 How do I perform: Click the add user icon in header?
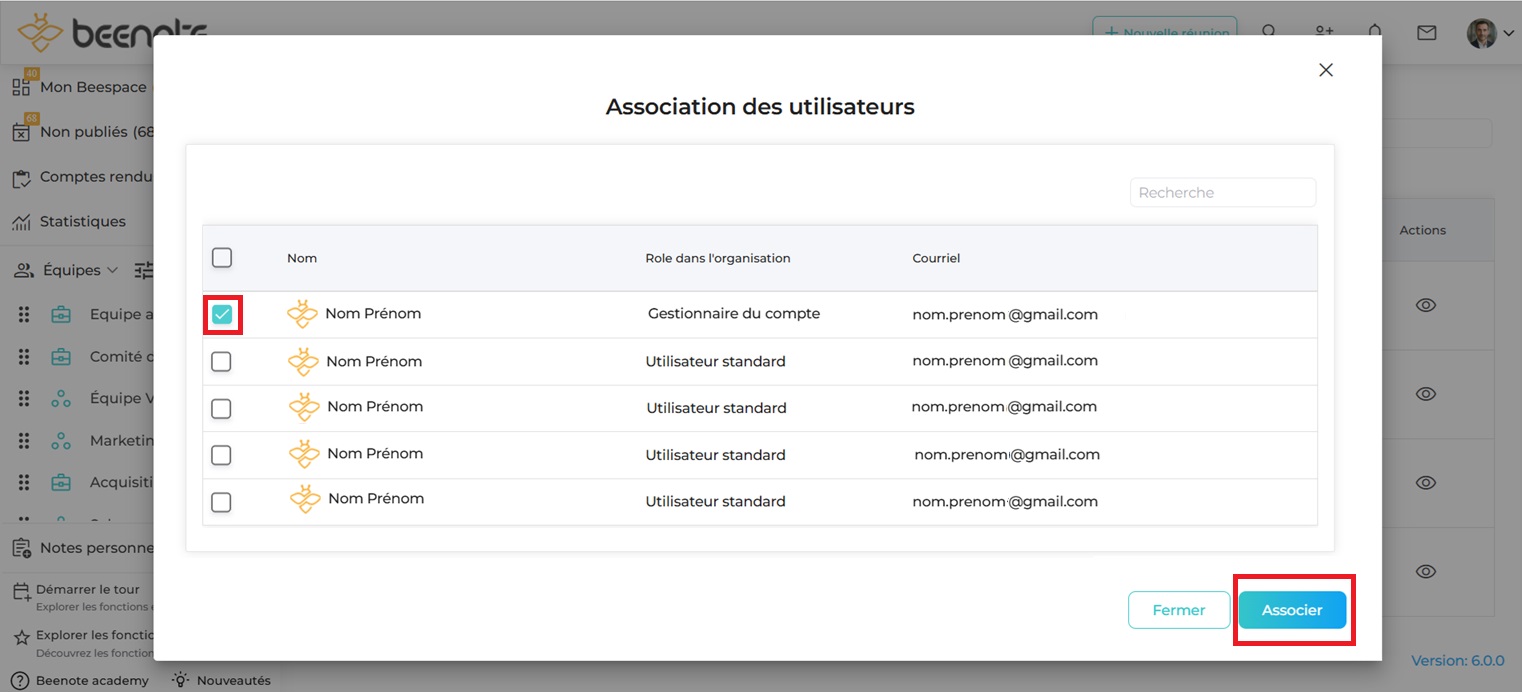pyautogui.click(x=1324, y=33)
